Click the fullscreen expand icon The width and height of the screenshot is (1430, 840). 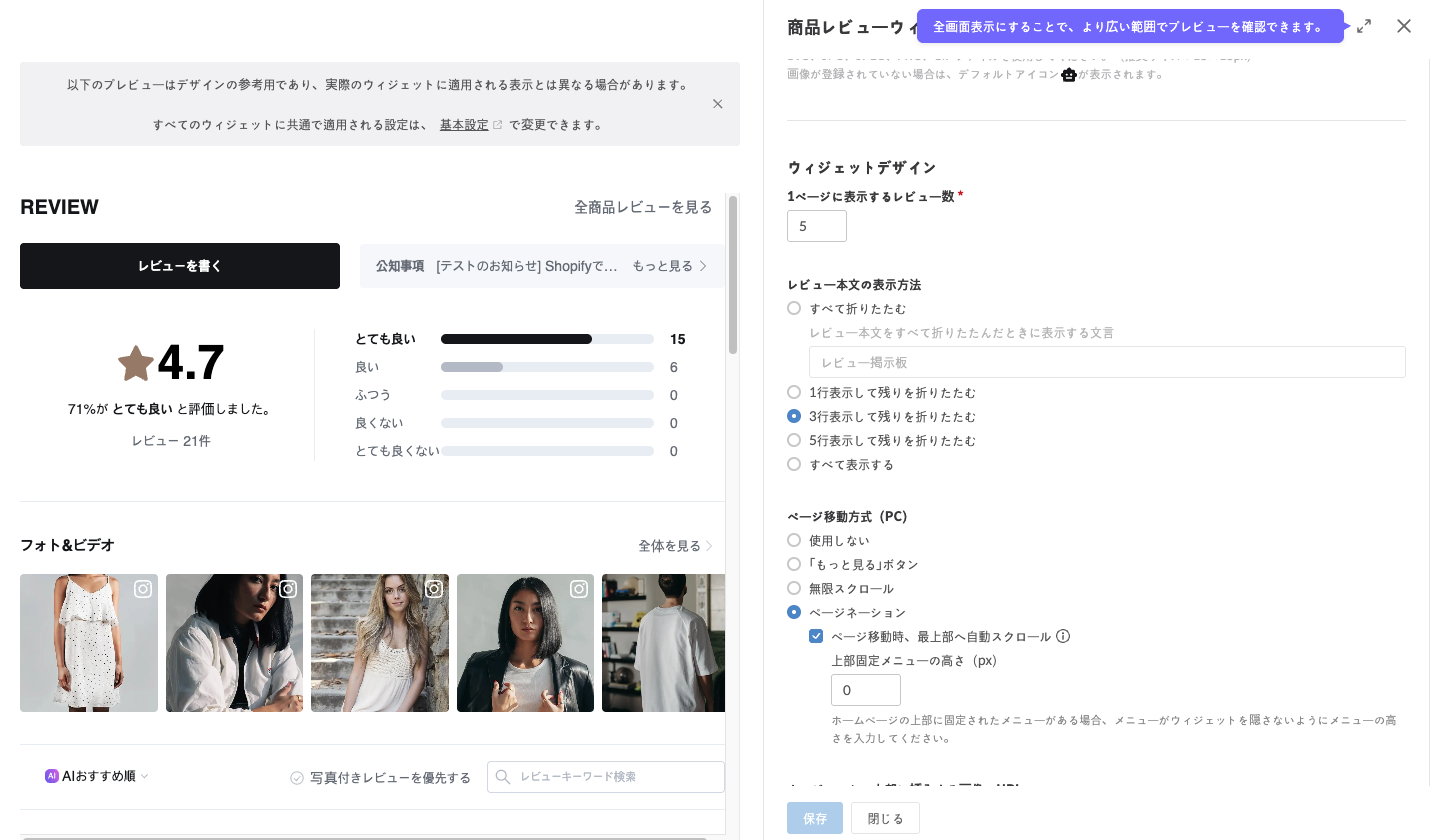[1364, 27]
